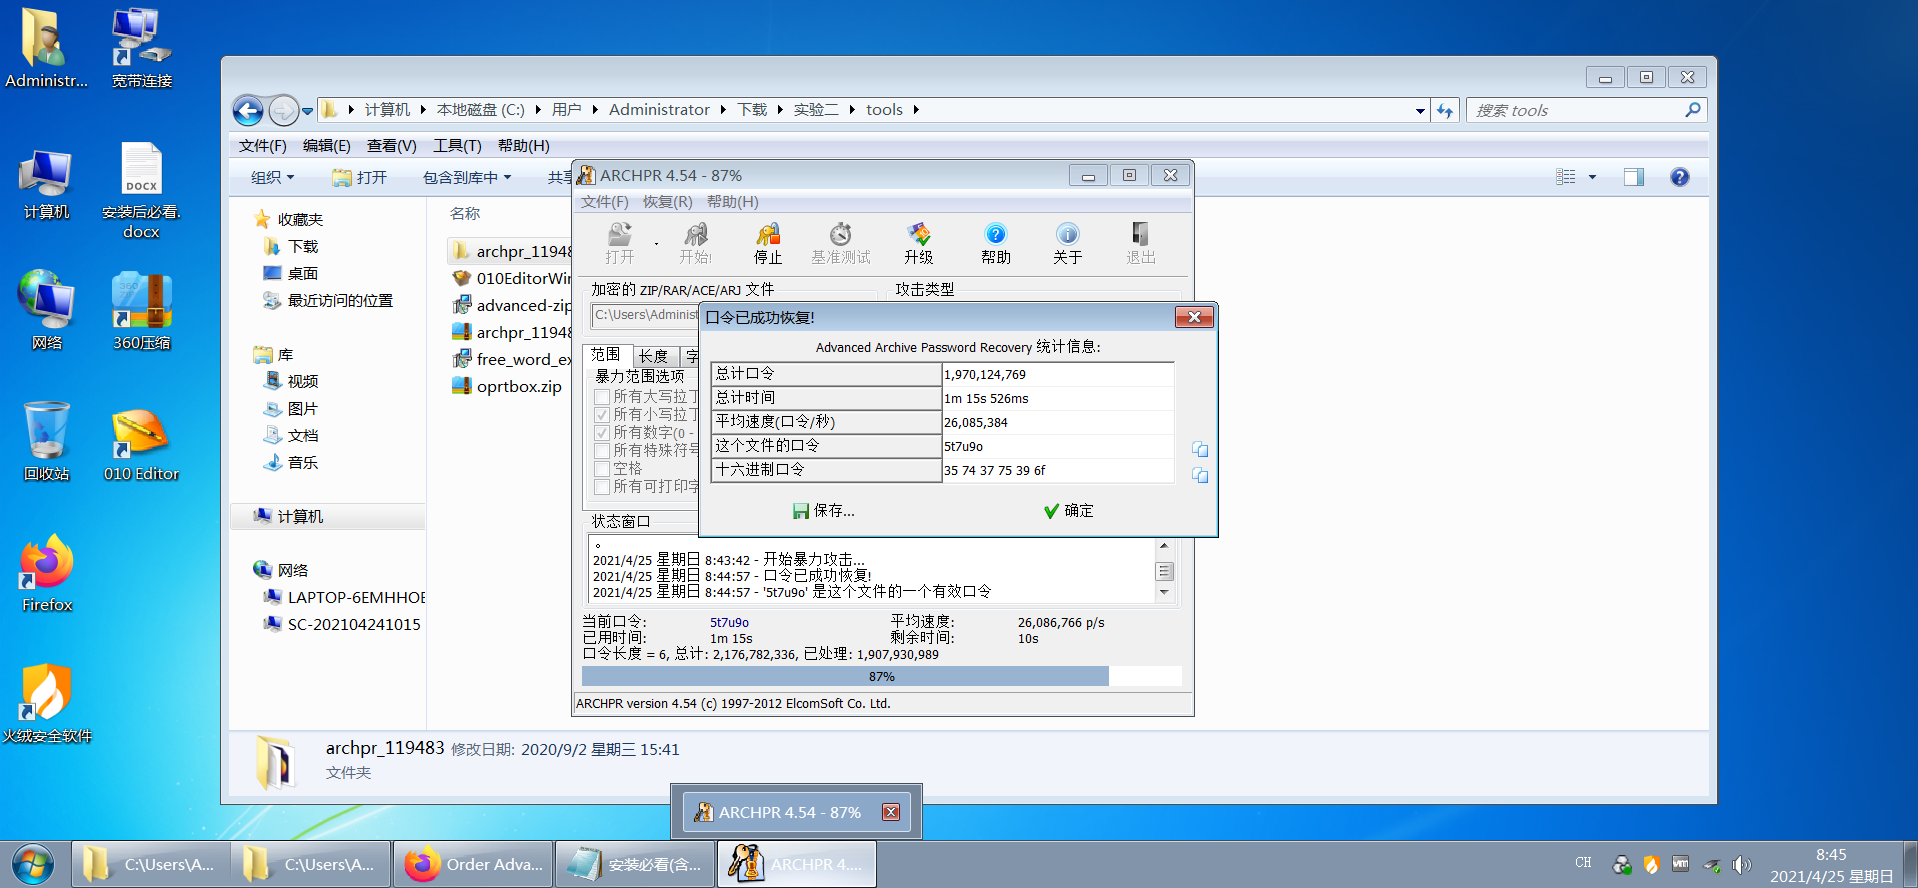Expand the breadcrumb arrow after Administrator
This screenshot has width=1918, height=888.
coord(723,110)
